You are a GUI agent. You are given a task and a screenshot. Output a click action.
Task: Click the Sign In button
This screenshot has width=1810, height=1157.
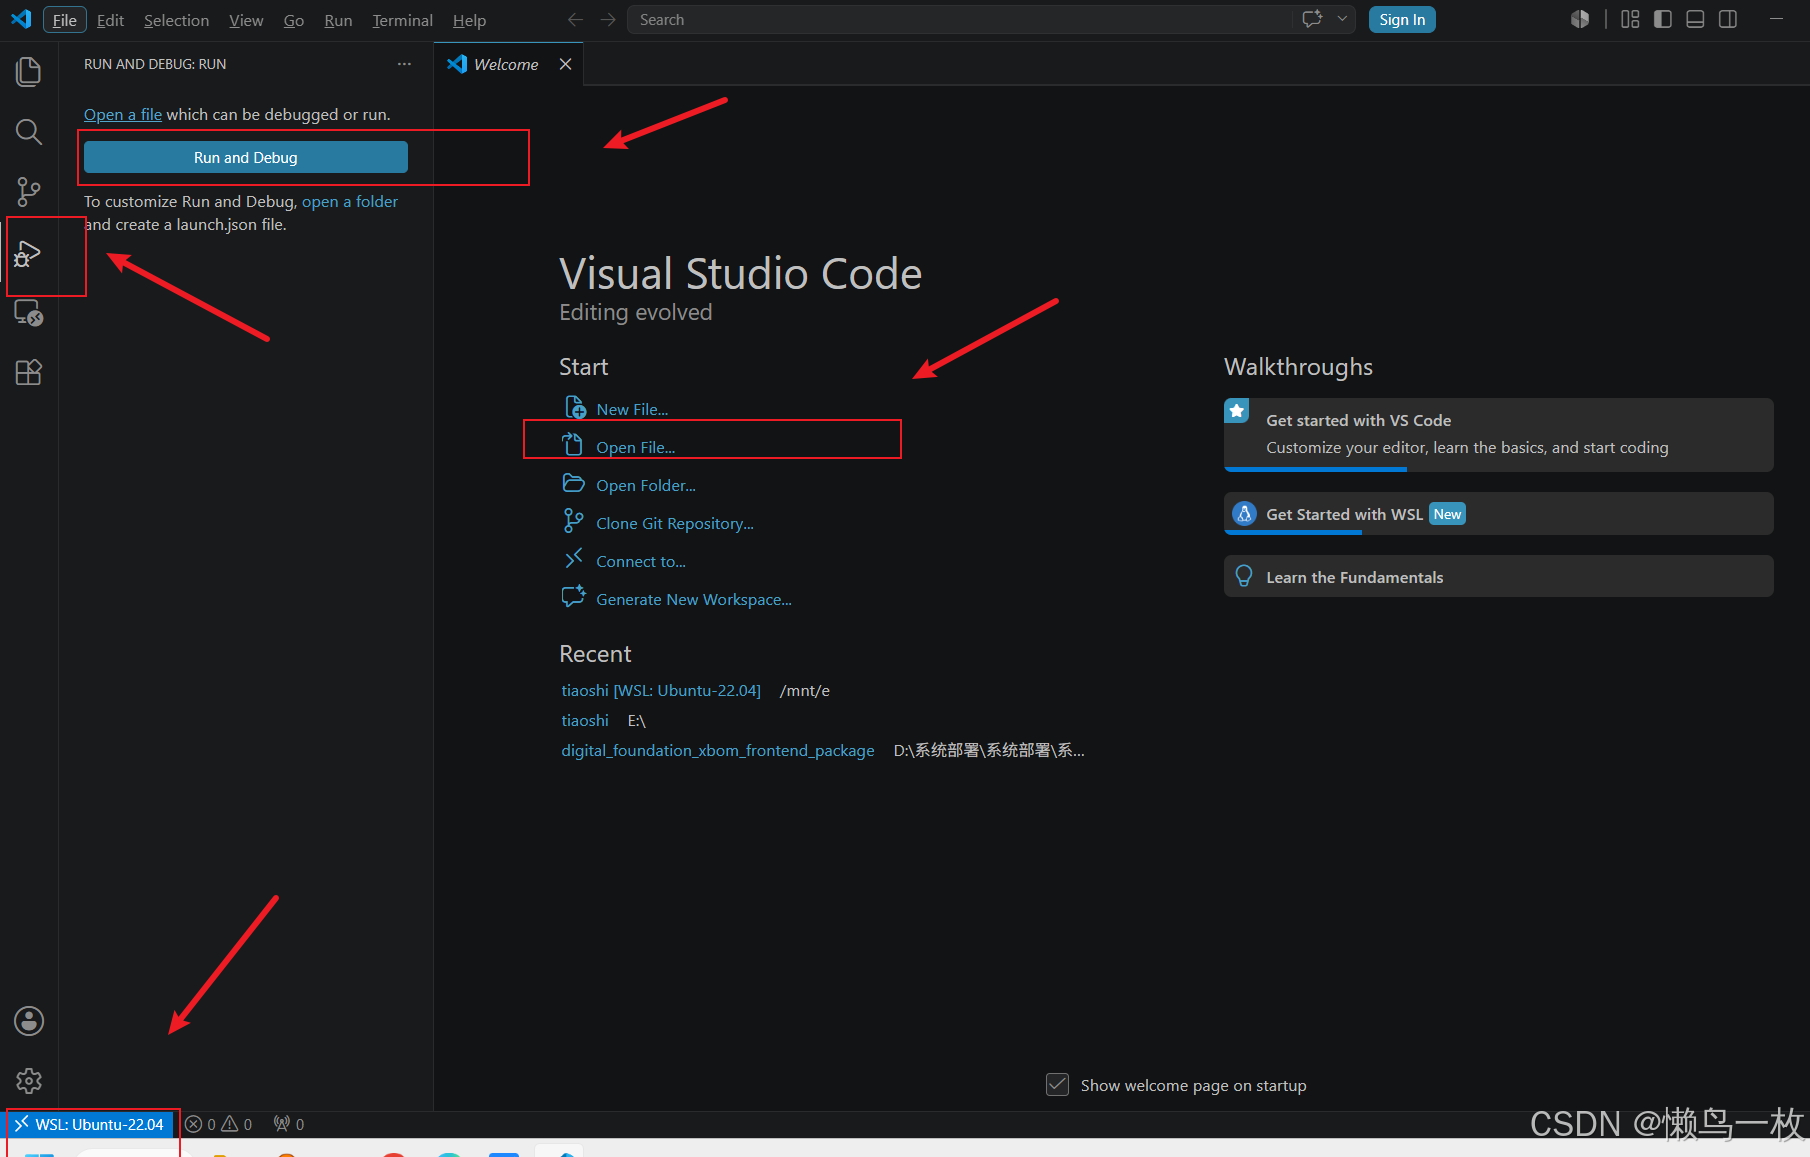(x=1402, y=20)
